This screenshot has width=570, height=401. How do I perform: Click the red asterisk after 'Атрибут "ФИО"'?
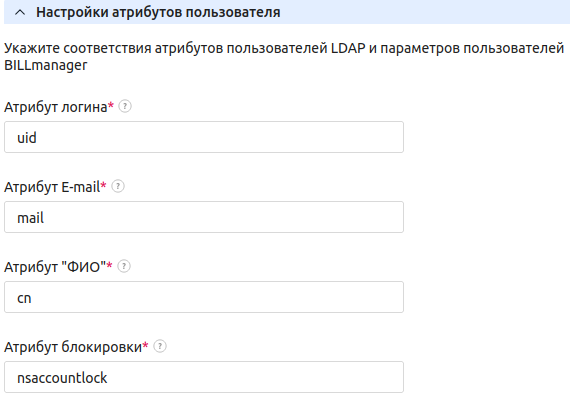coord(109,265)
